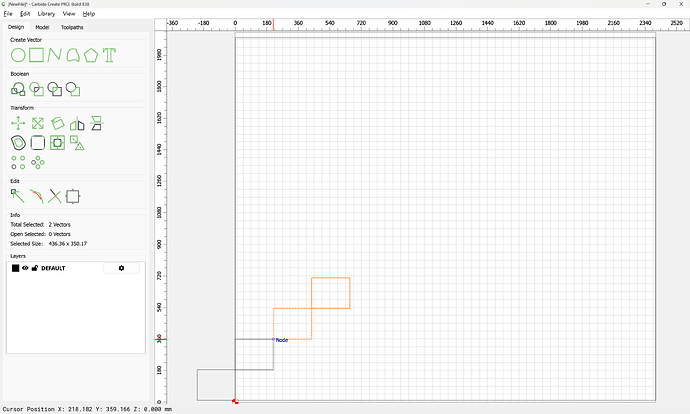Toggle visibility of the DEFAULT layer
Image resolution: width=690 pixels, height=414 pixels.
[25, 268]
